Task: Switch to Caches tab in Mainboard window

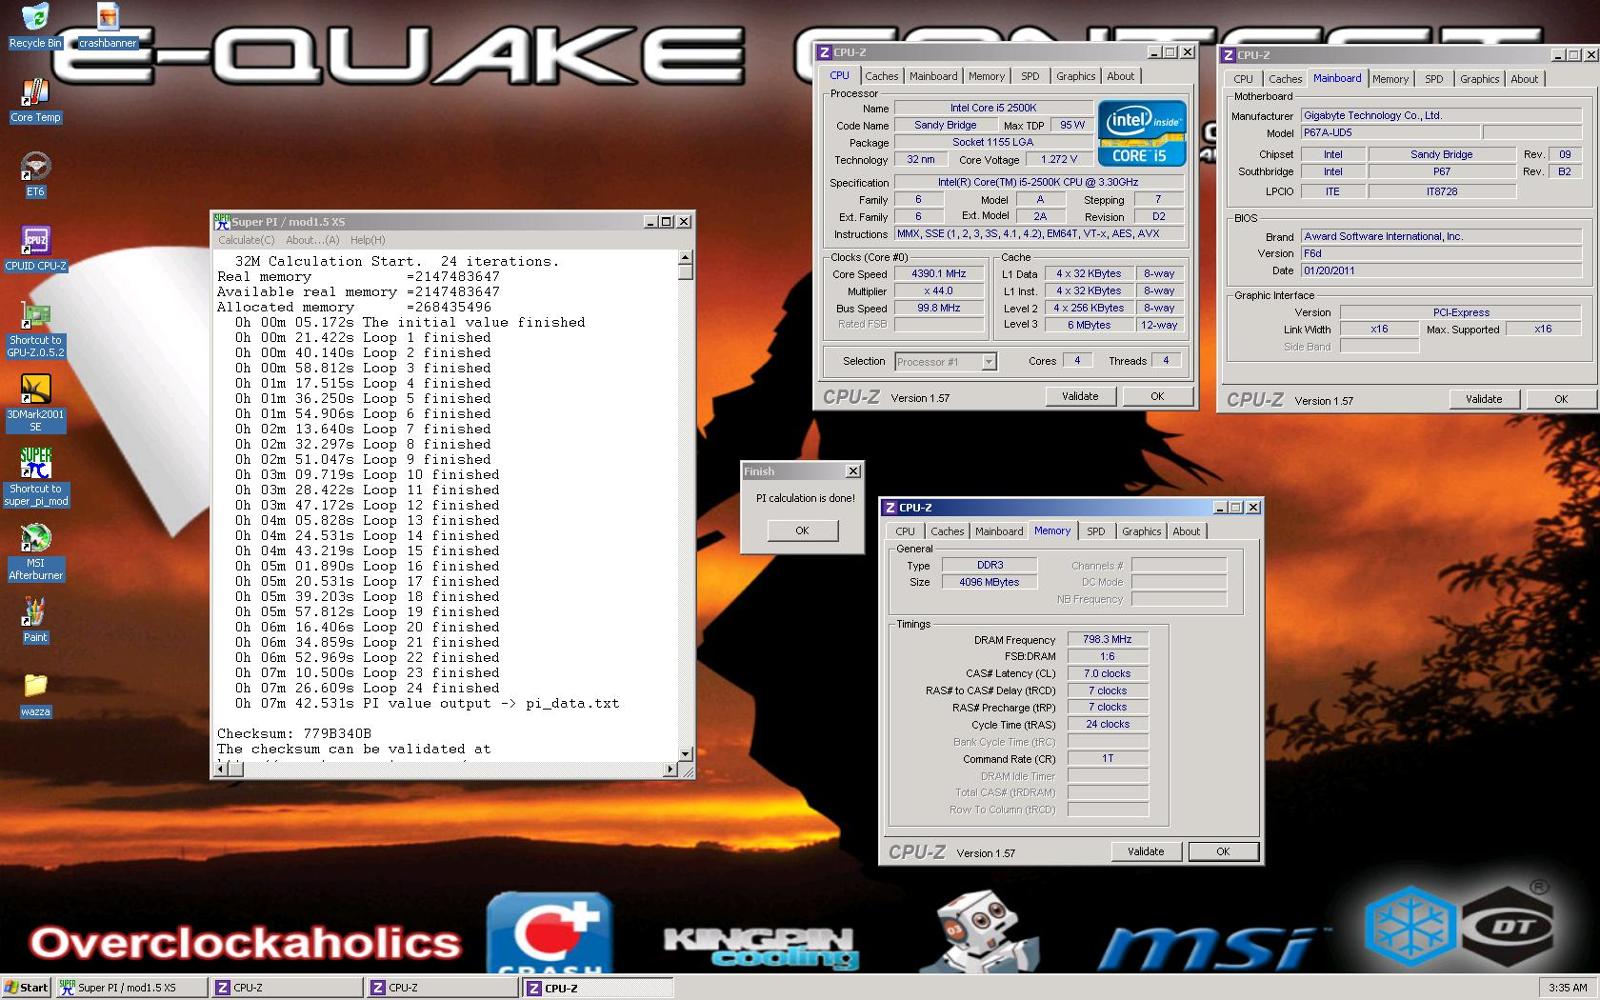Action: (1285, 79)
